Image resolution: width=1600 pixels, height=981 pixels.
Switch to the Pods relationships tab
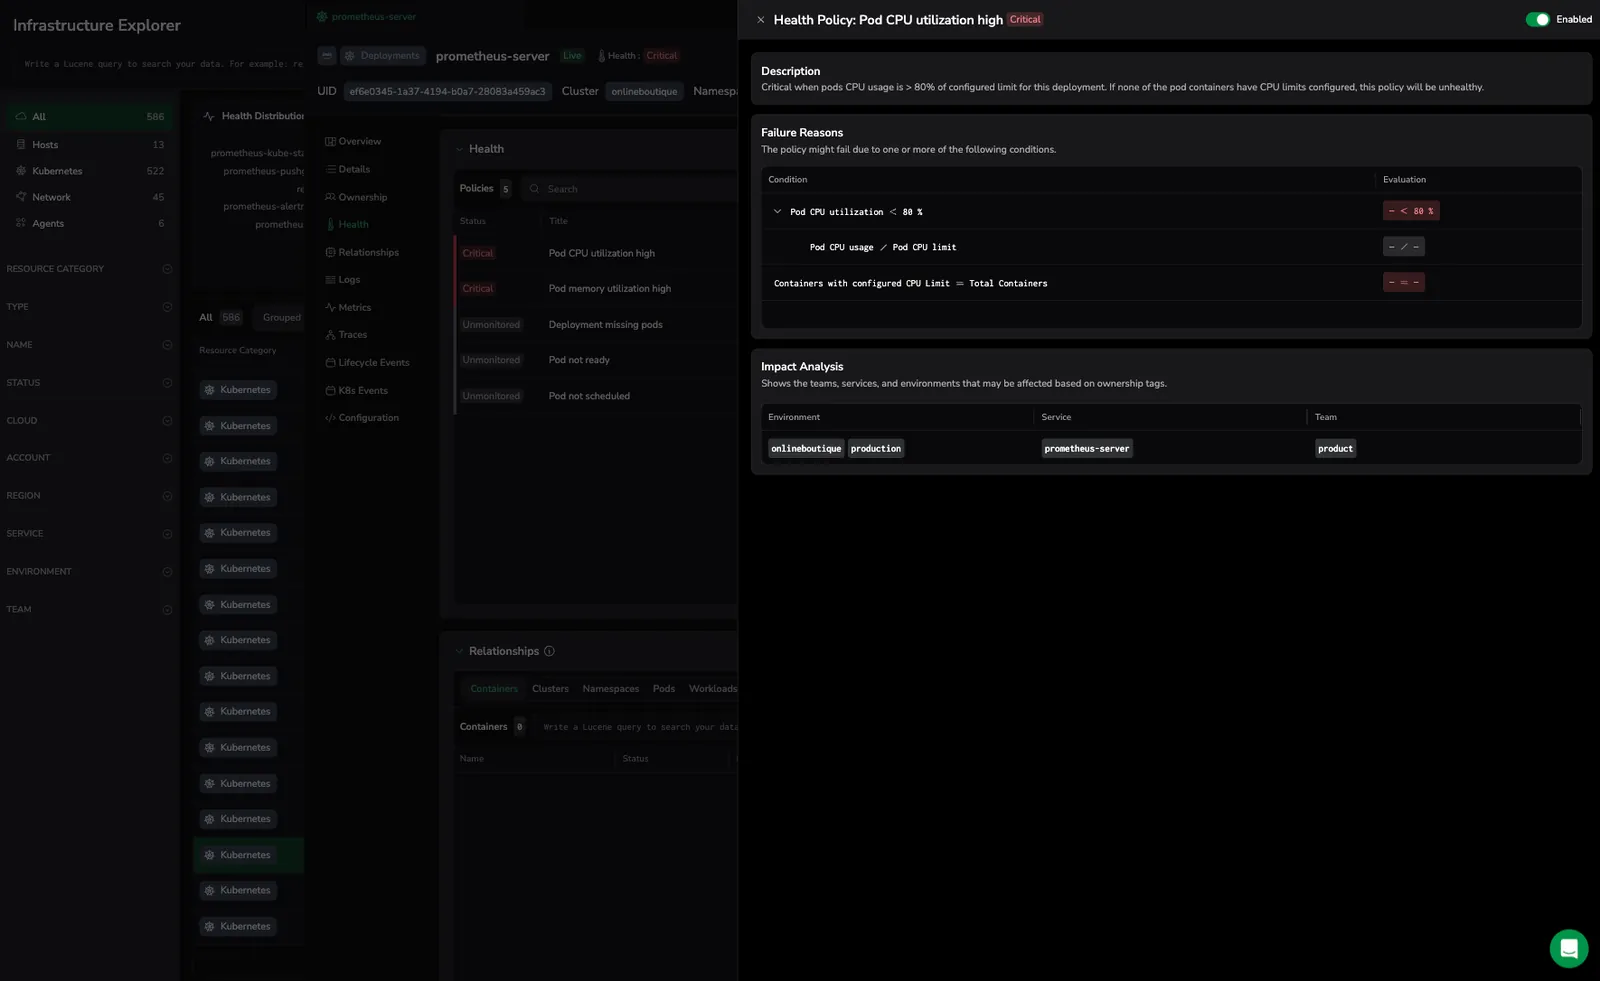(664, 689)
